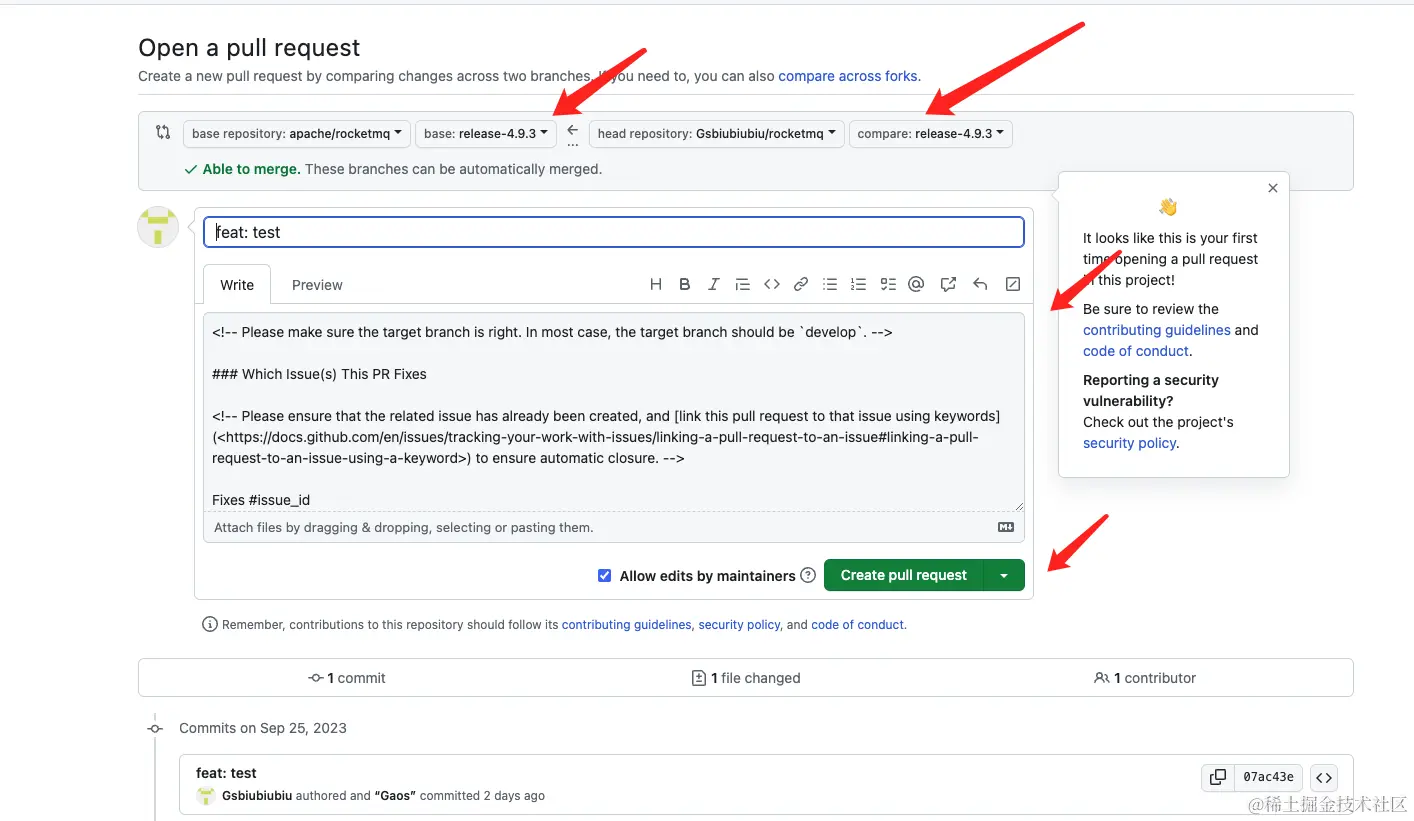
Task: Click the 1 file changed summary
Action: click(x=746, y=678)
